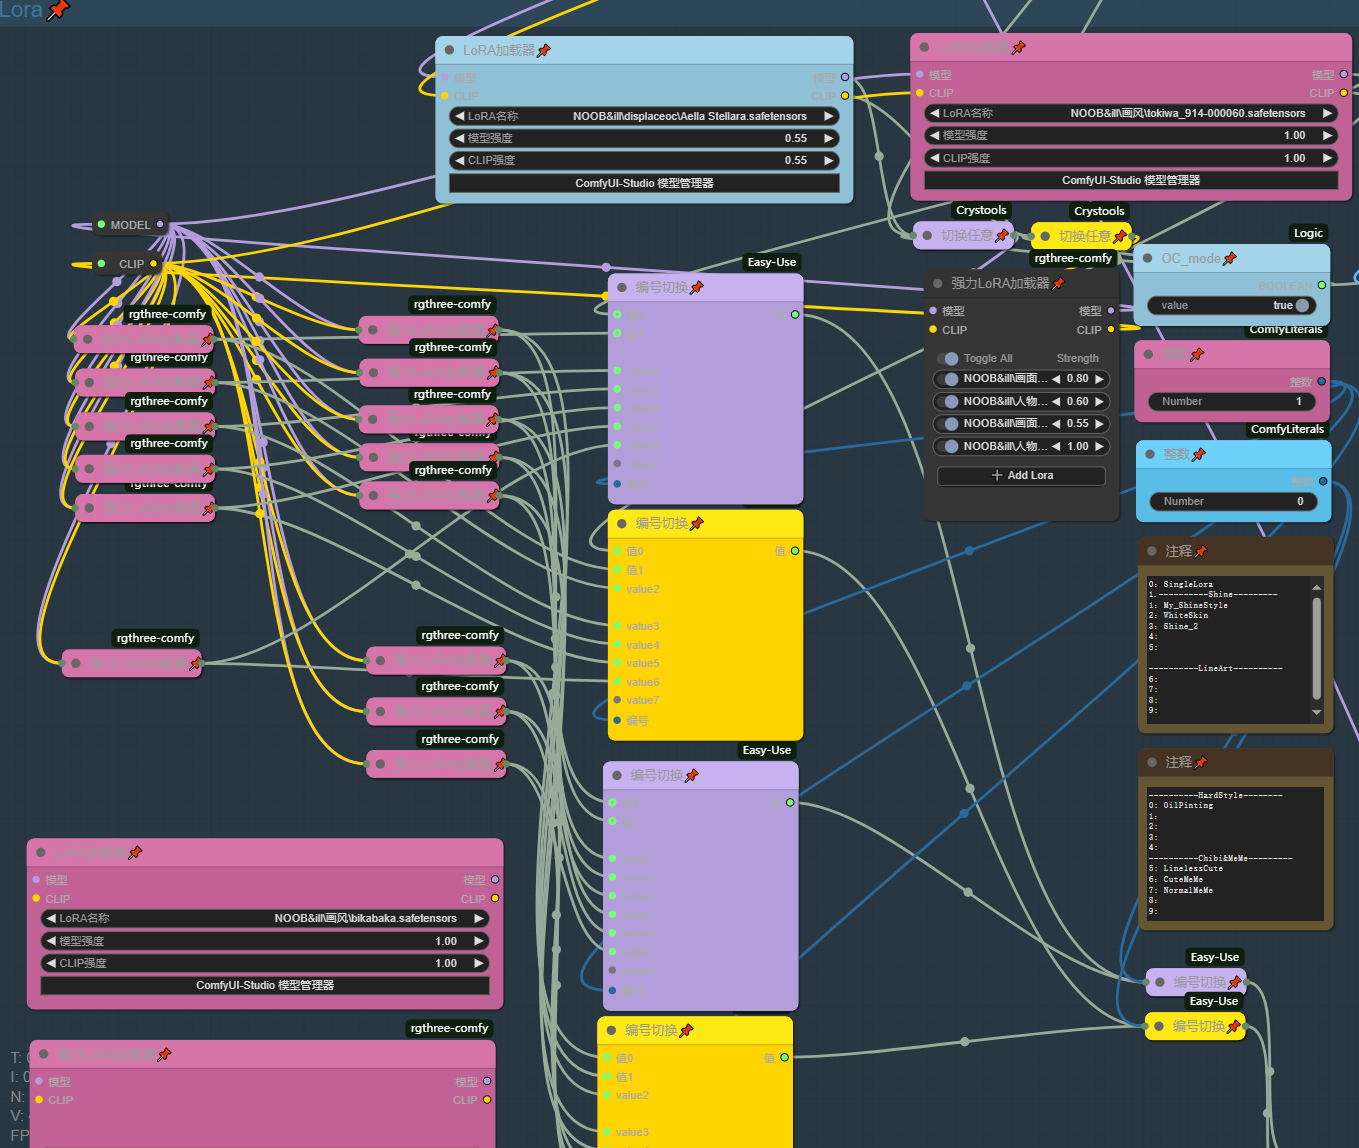Image resolution: width=1359 pixels, height=1148 pixels.
Task: Click the Add Lora button
Action: (1021, 476)
